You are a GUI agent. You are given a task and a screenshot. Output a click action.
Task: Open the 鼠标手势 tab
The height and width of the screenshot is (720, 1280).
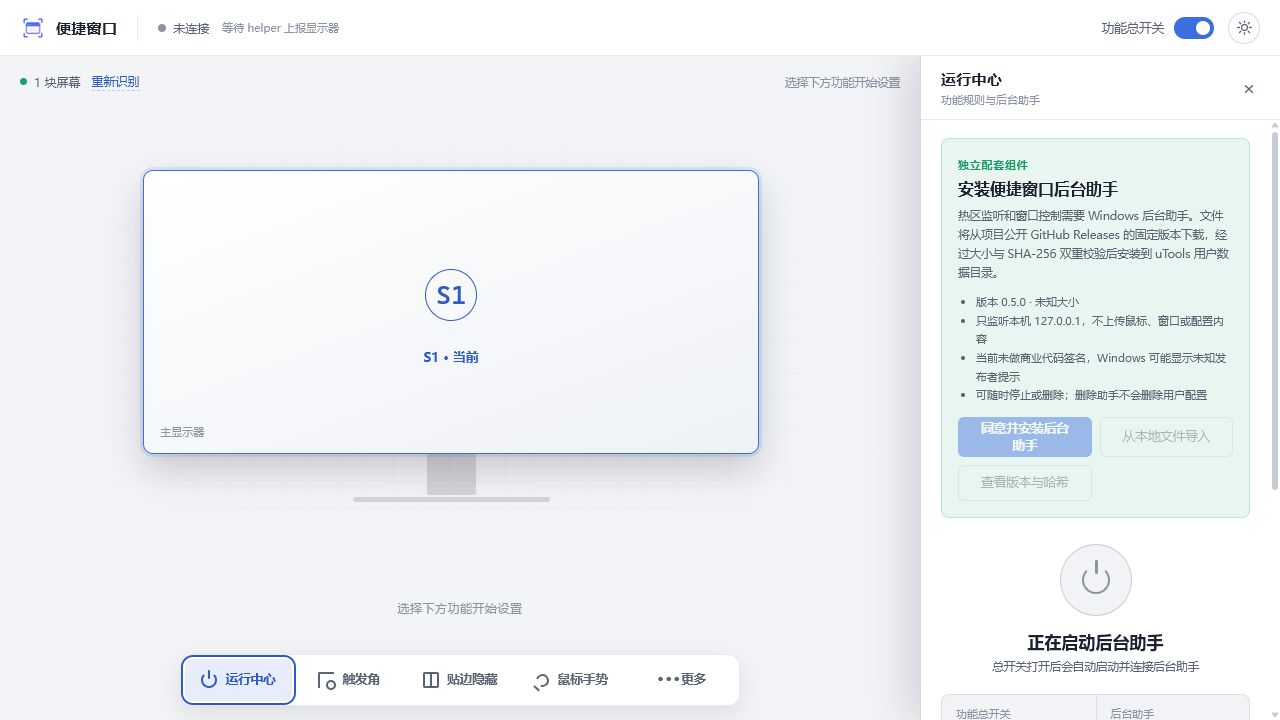click(x=571, y=680)
